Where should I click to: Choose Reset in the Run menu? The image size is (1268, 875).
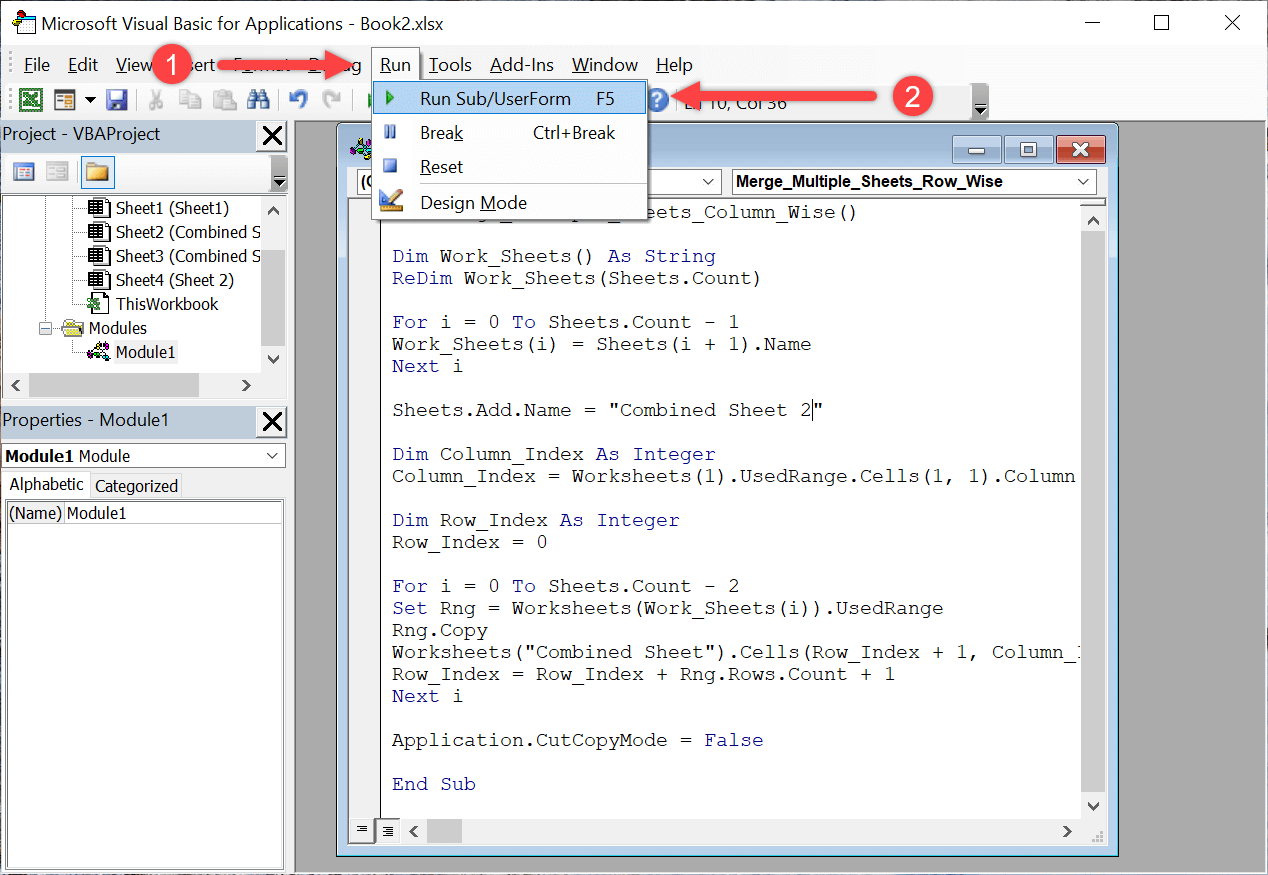(x=510, y=166)
